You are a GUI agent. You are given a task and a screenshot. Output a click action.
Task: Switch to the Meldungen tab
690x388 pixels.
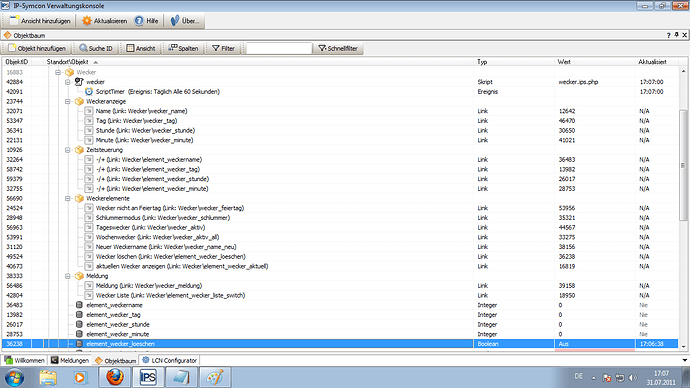tap(70, 360)
